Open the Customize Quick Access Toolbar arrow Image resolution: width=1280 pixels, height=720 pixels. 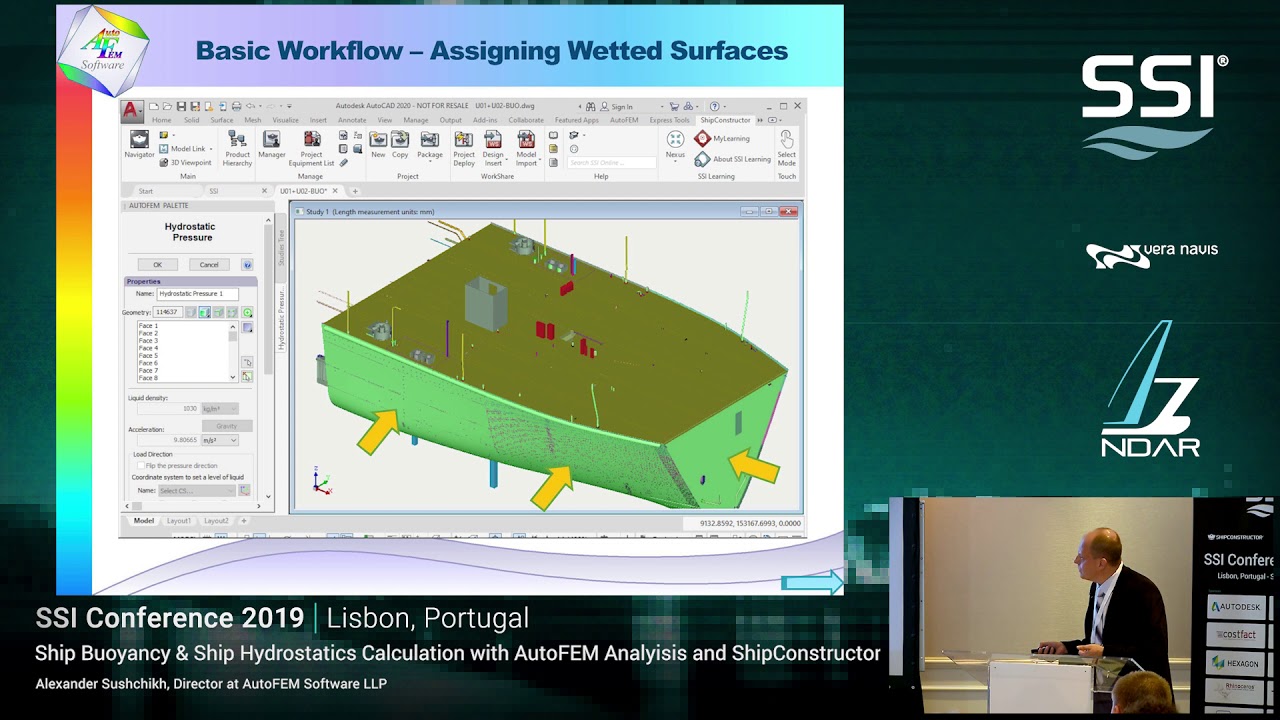point(289,106)
